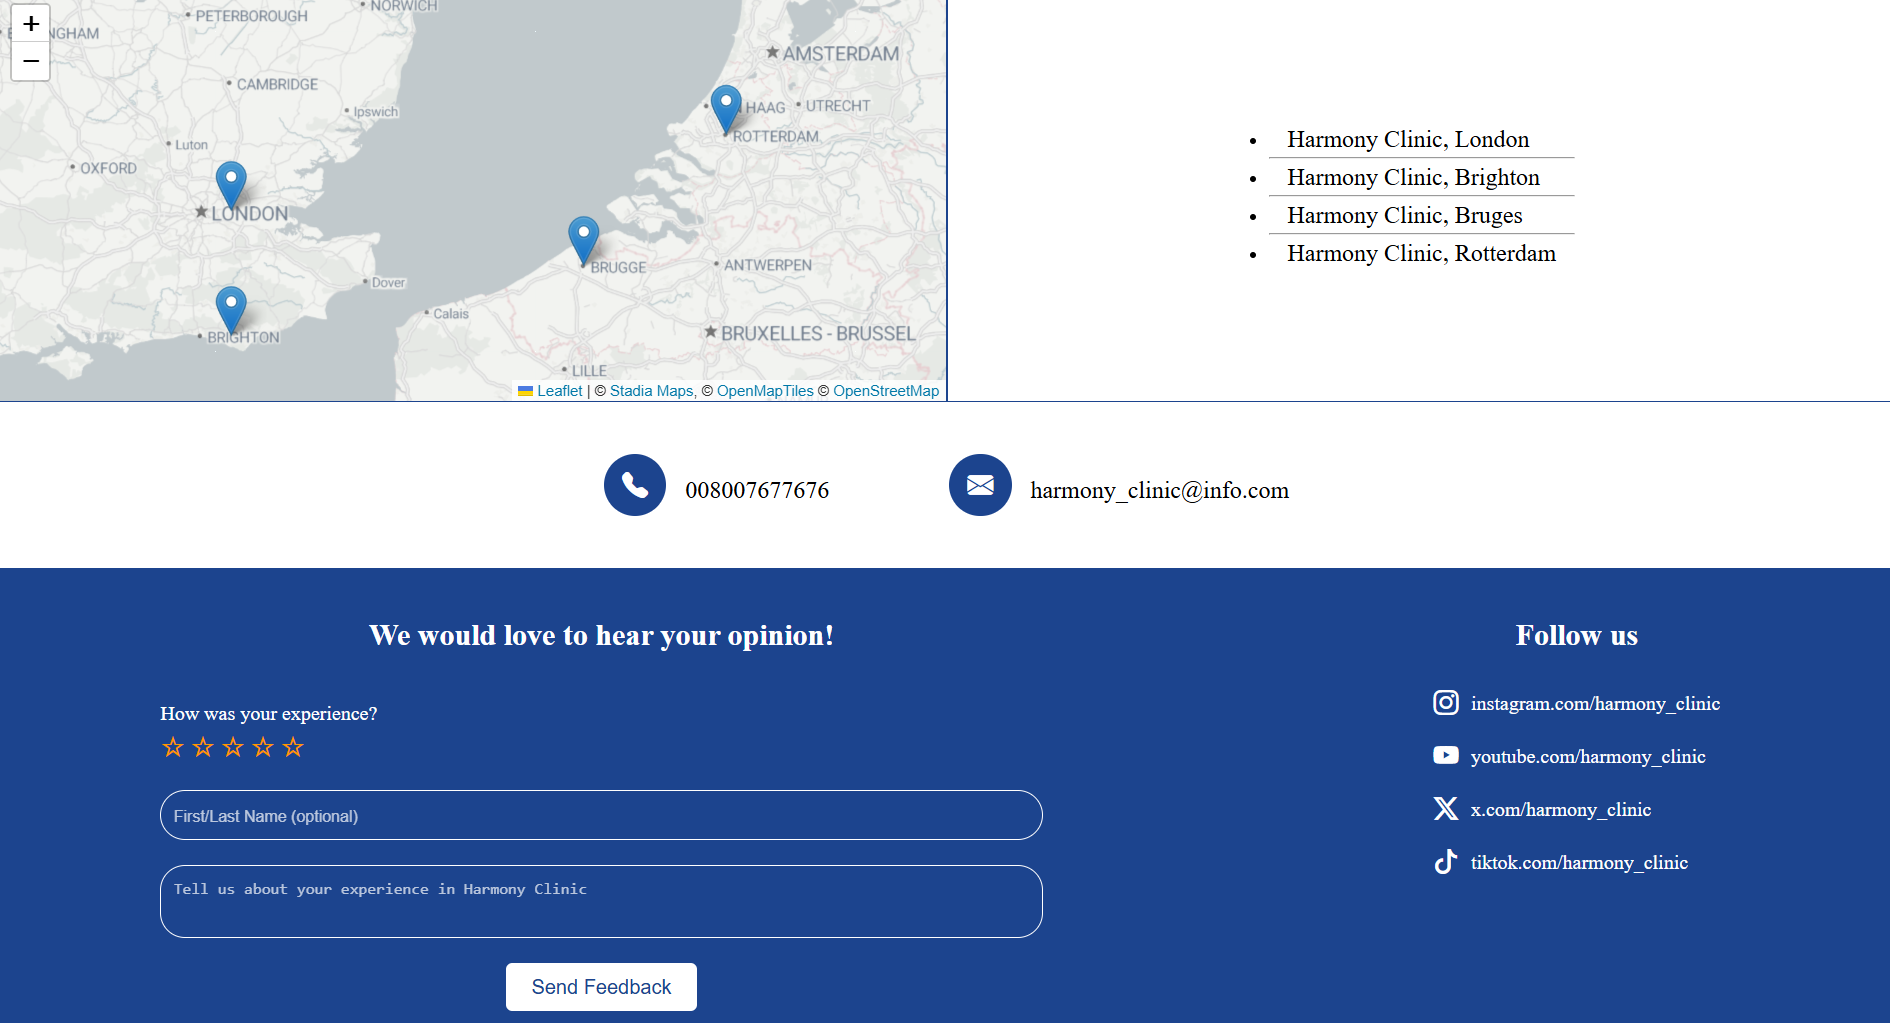Image resolution: width=1890 pixels, height=1023 pixels.
Task: Zoom out on the map
Action: pyautogui.click(x=31, y=61)
